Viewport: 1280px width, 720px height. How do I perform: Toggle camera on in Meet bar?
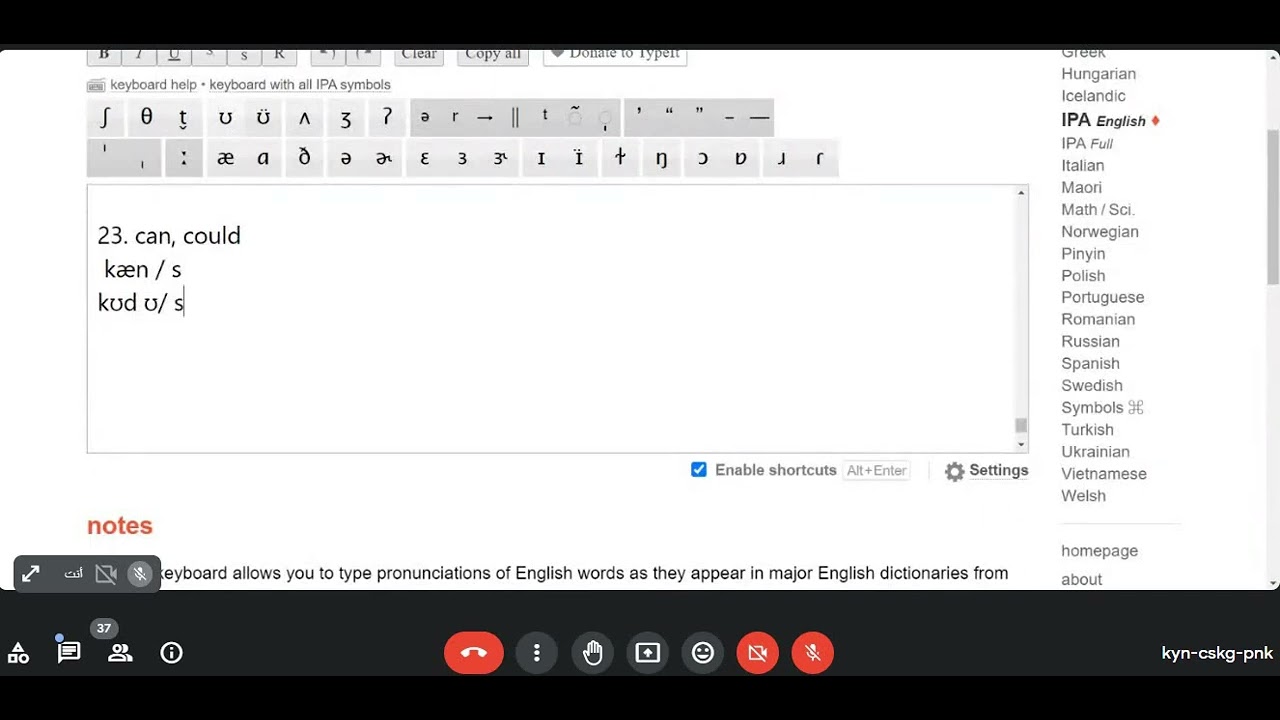point(757,653)
